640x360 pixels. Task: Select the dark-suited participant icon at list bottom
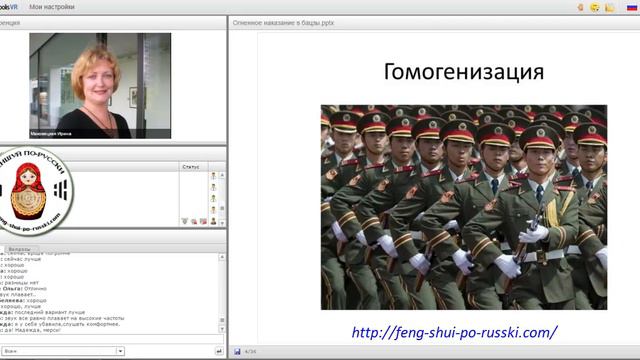click(x=213, y=221)
